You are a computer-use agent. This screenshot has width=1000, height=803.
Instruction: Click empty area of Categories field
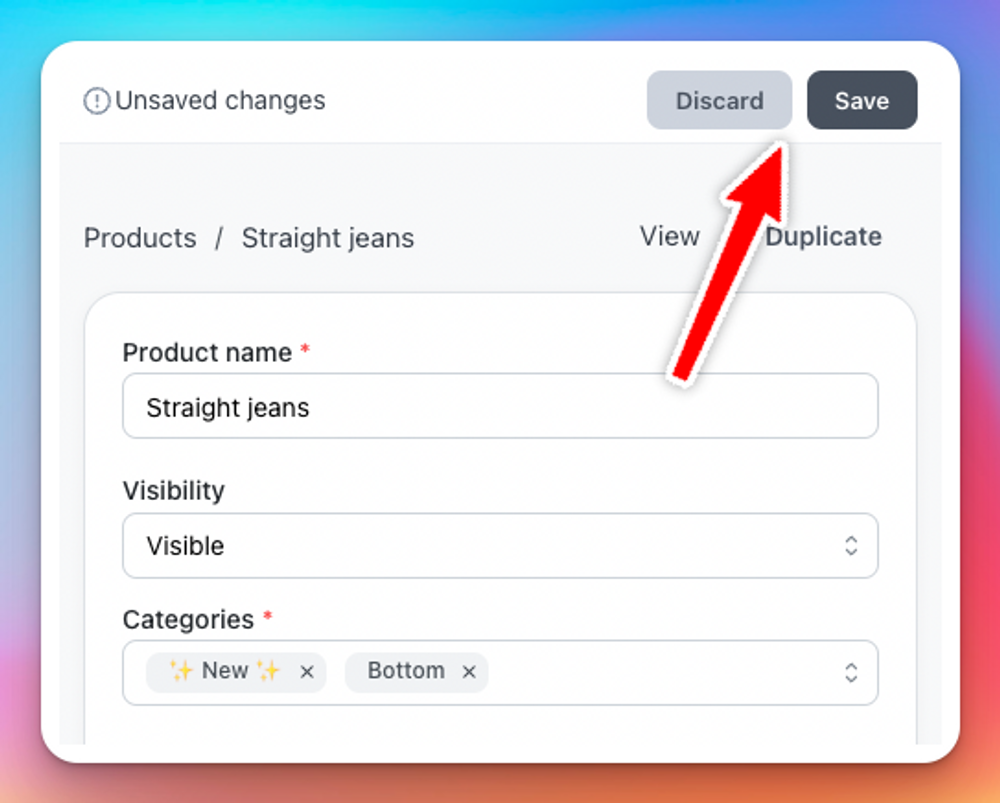[x=663, y=672]
